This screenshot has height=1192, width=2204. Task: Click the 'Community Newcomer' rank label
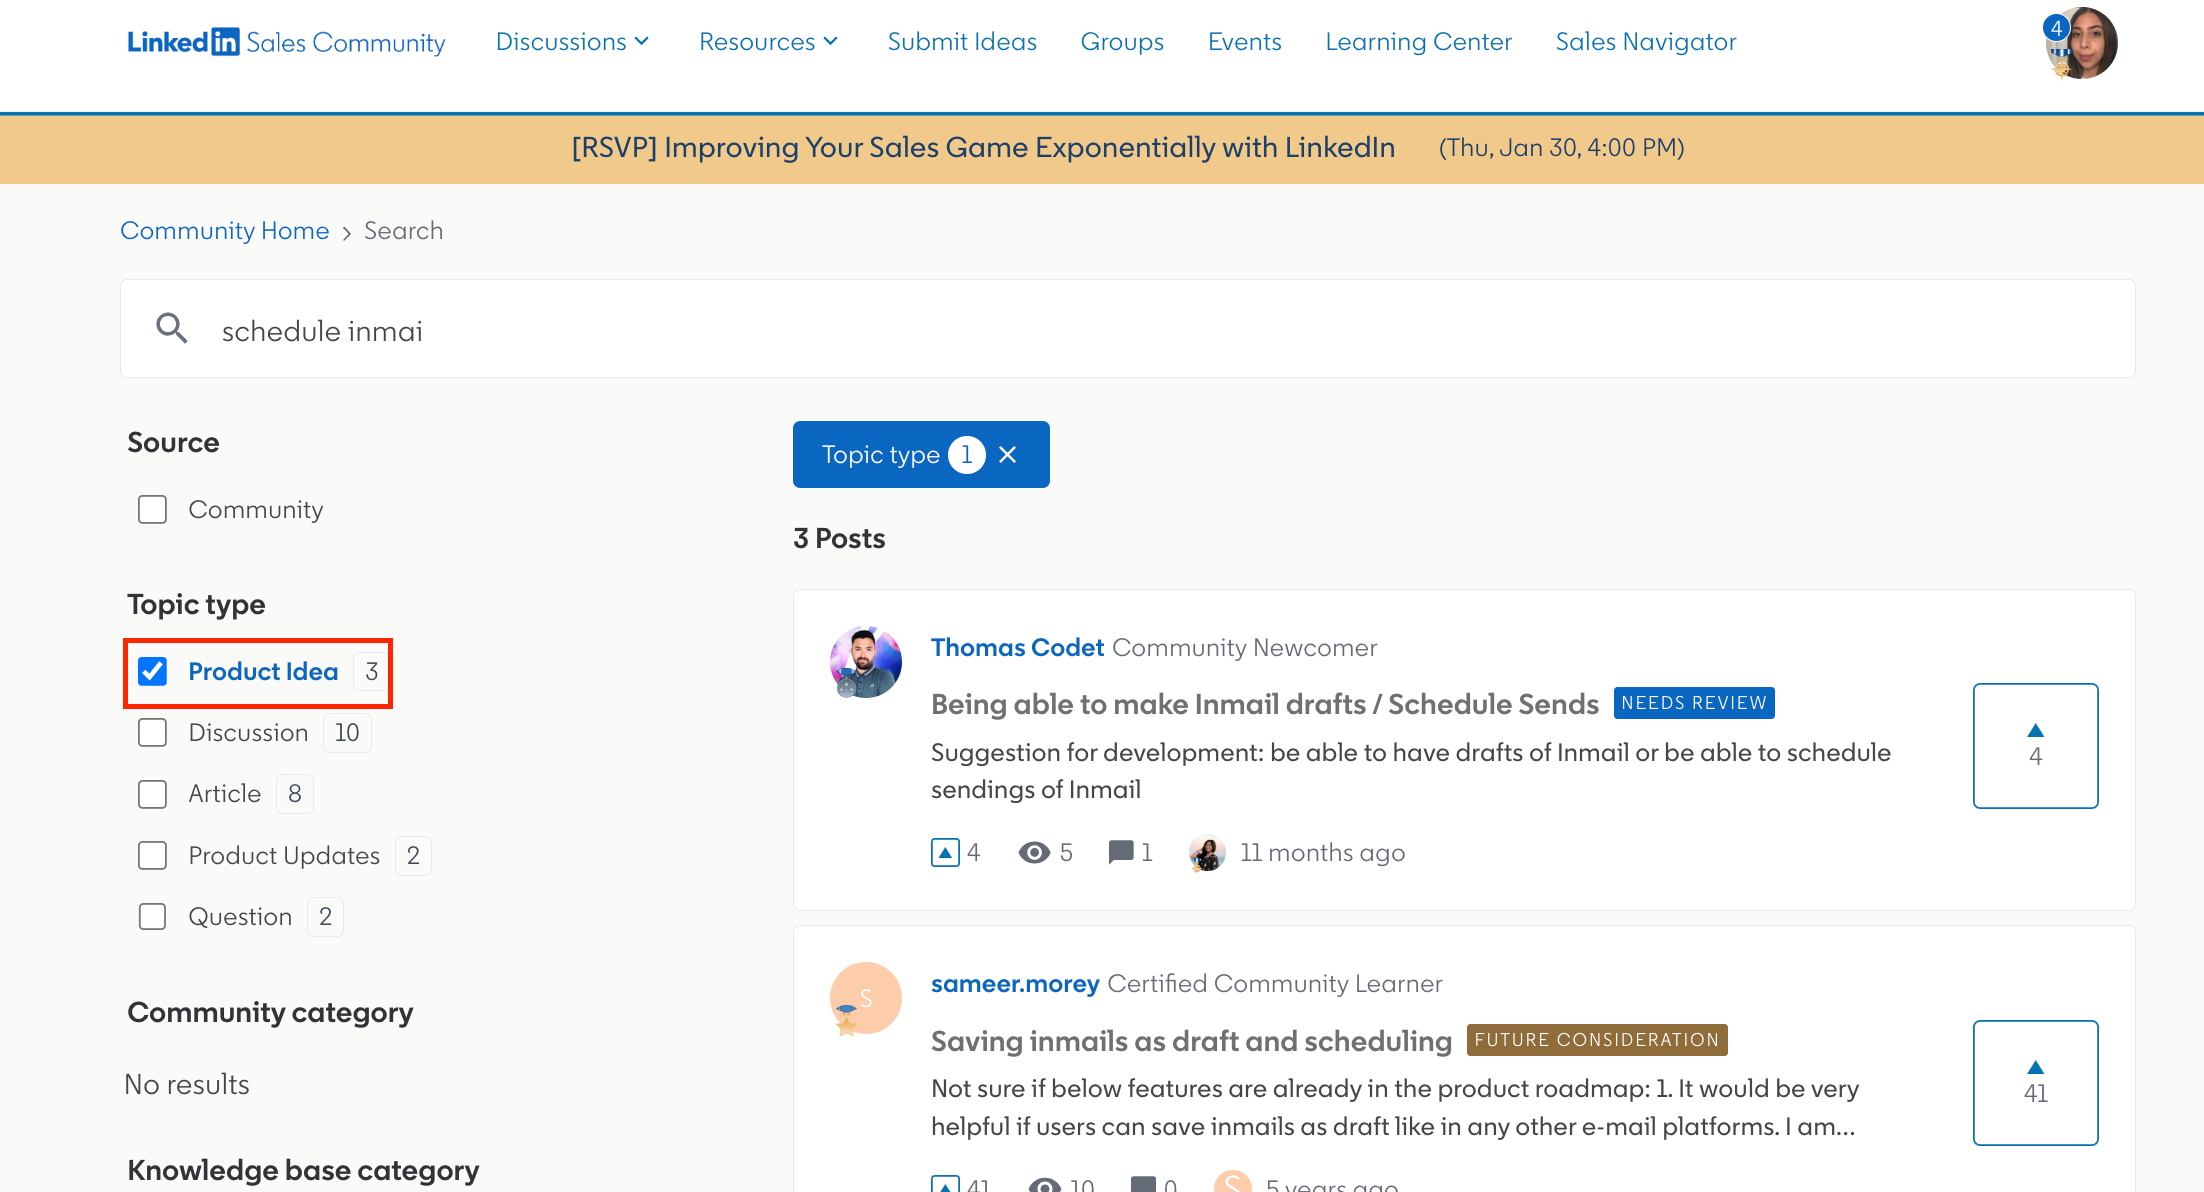(x=1244, y=648)
